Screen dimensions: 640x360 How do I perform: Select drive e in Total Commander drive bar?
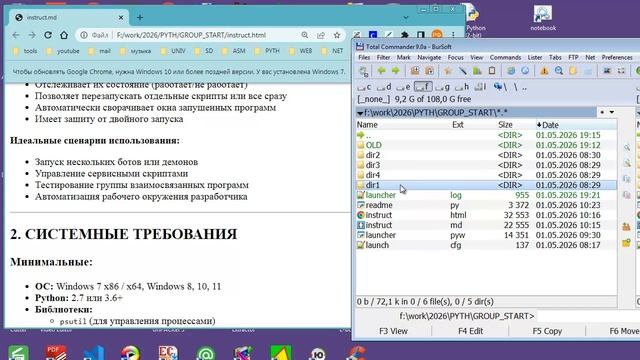tap(403, 87)
